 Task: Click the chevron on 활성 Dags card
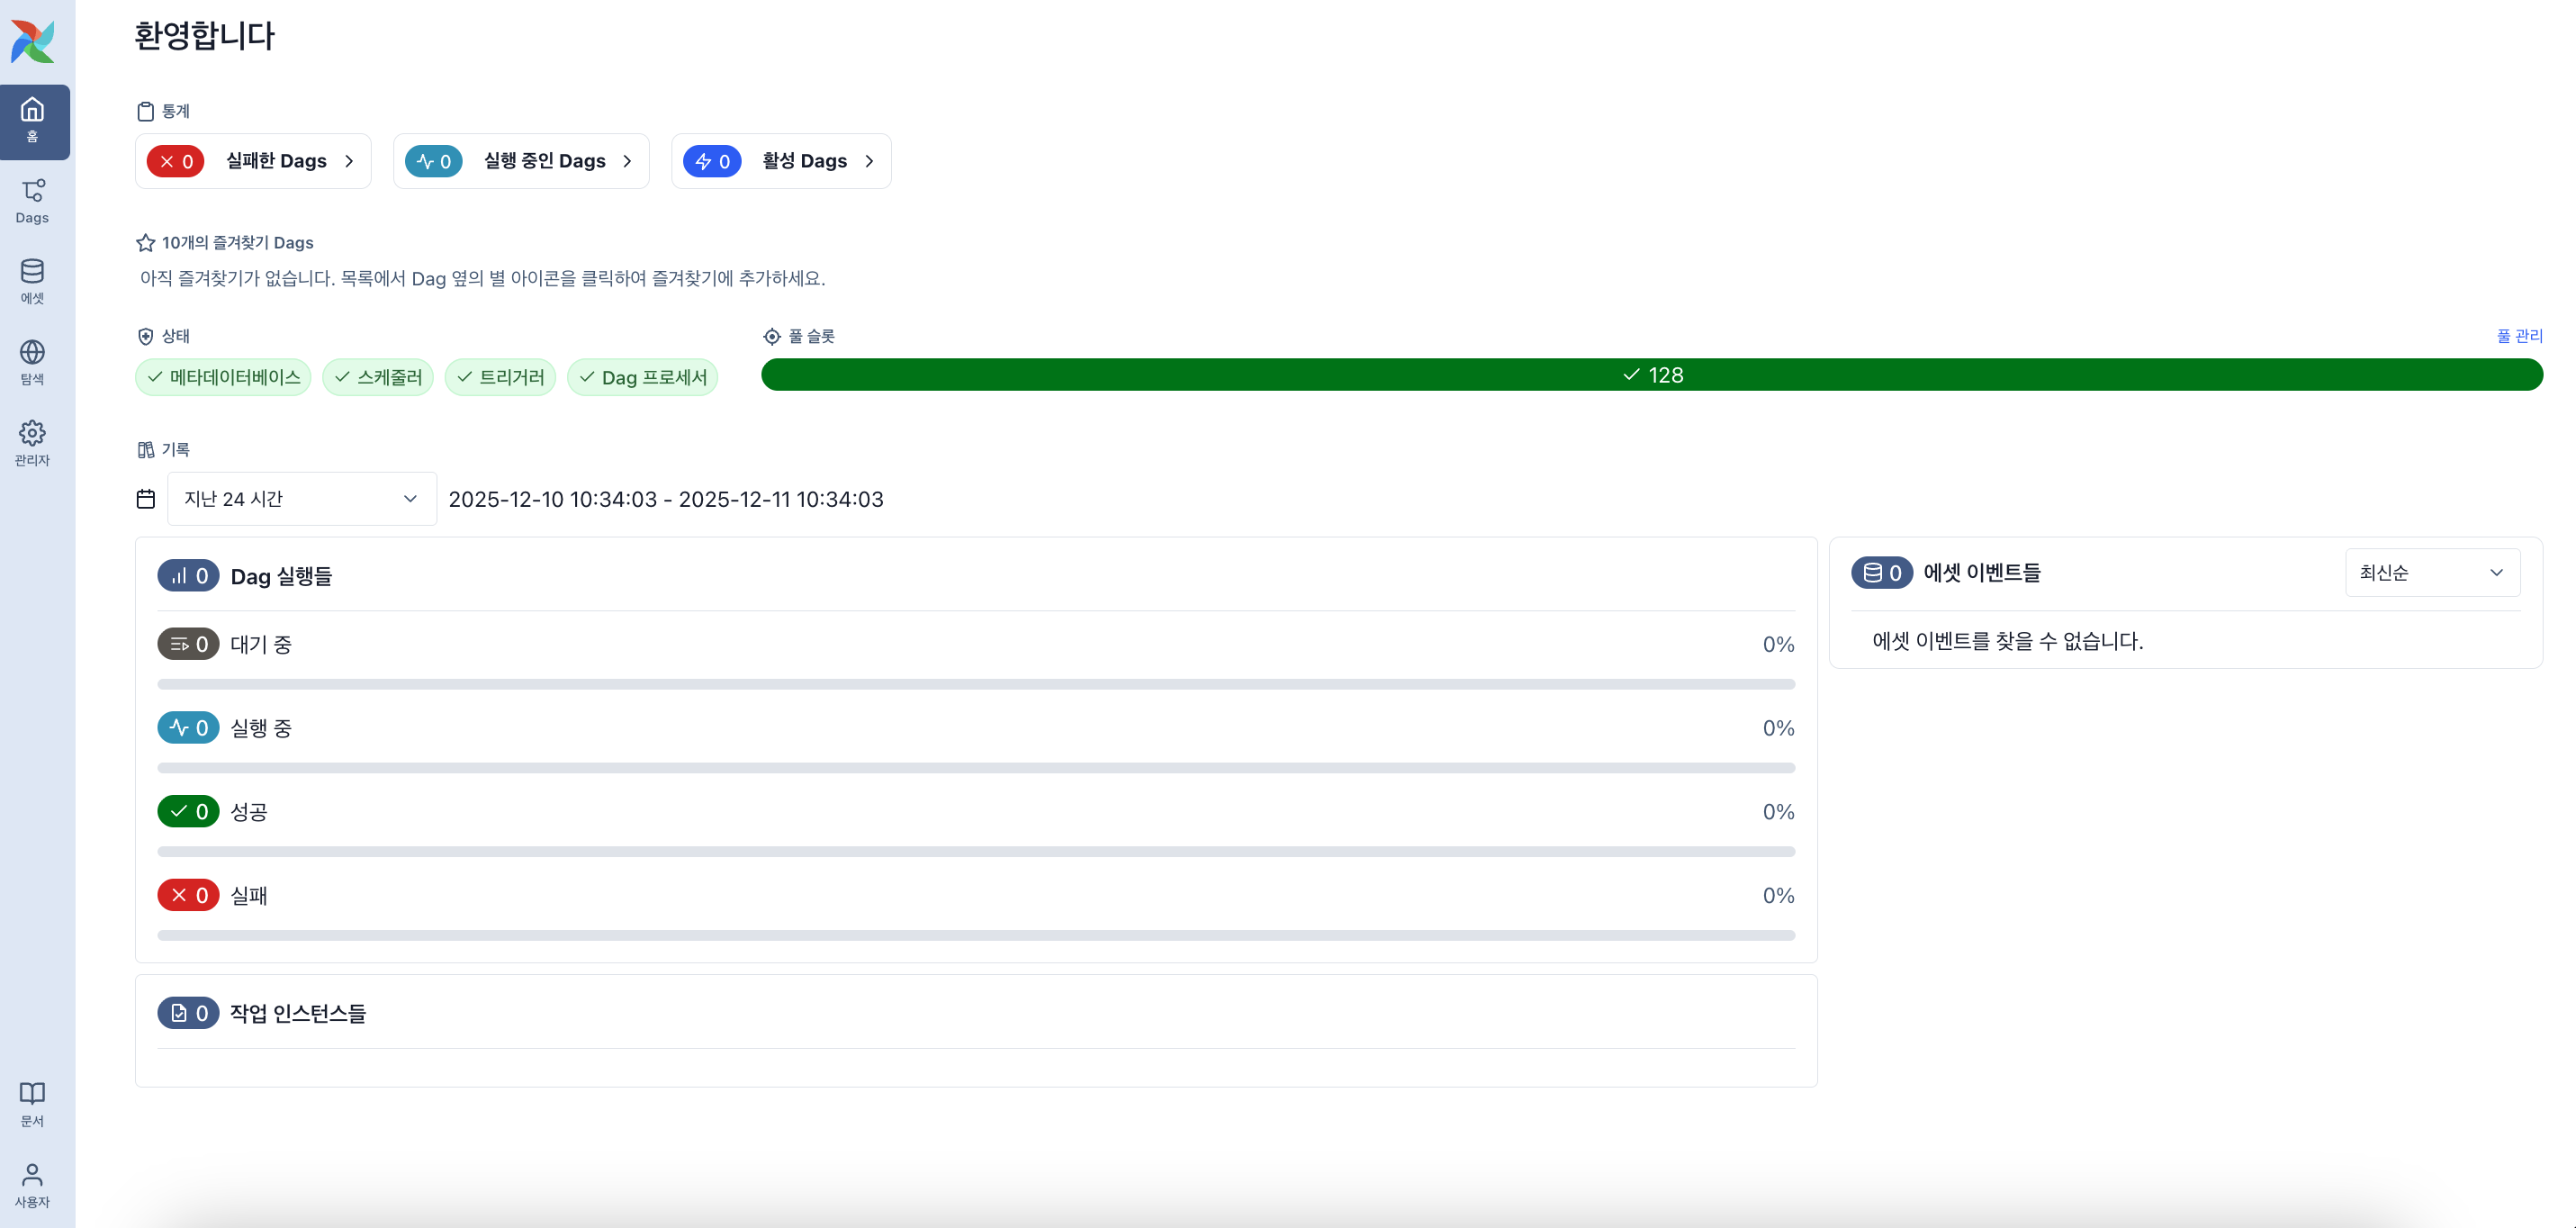(x=869, y=161)
